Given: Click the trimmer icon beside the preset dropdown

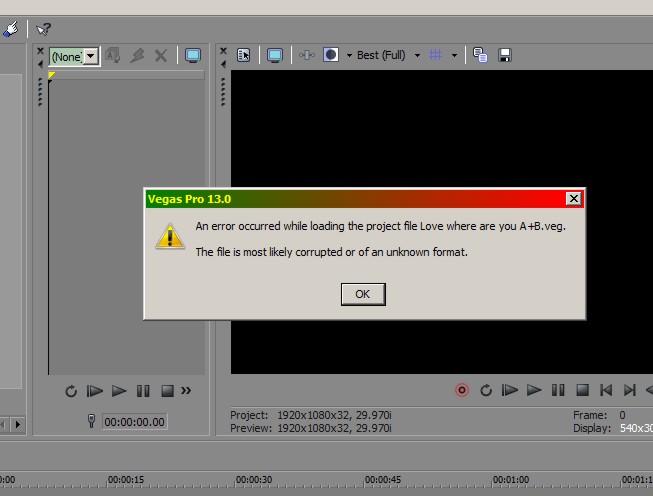Looking at the screenshot, I should tap(112, 55).
